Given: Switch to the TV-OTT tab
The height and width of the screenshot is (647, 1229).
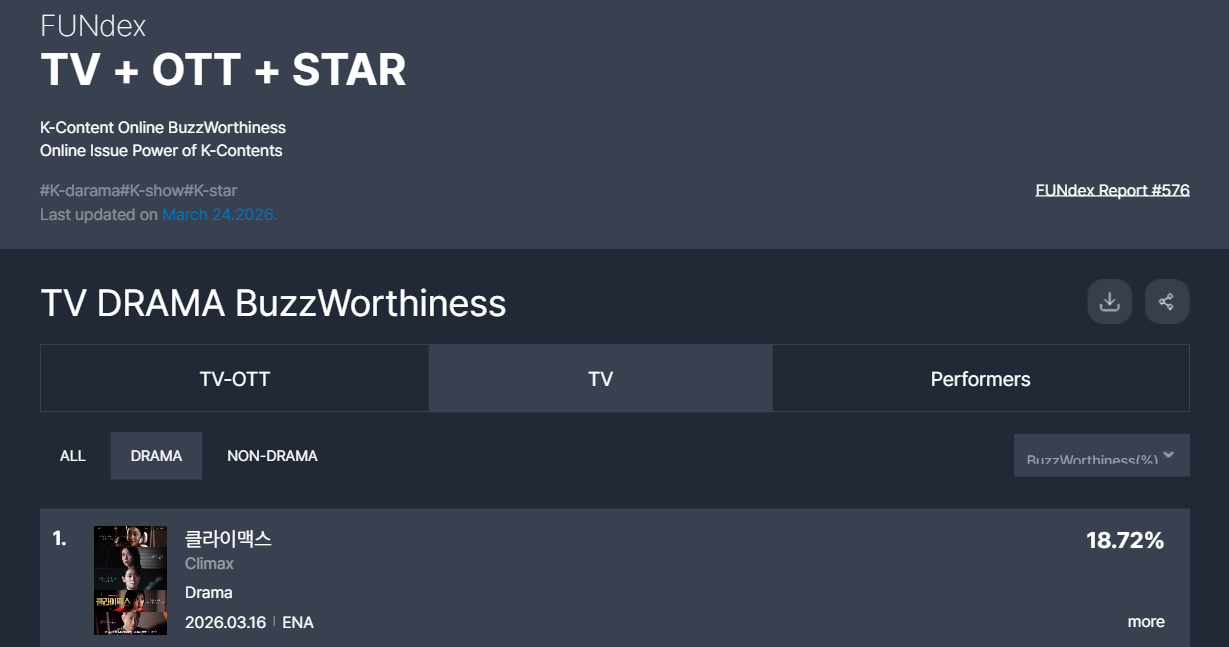Looking at the screenshot, I should (235, 379).
